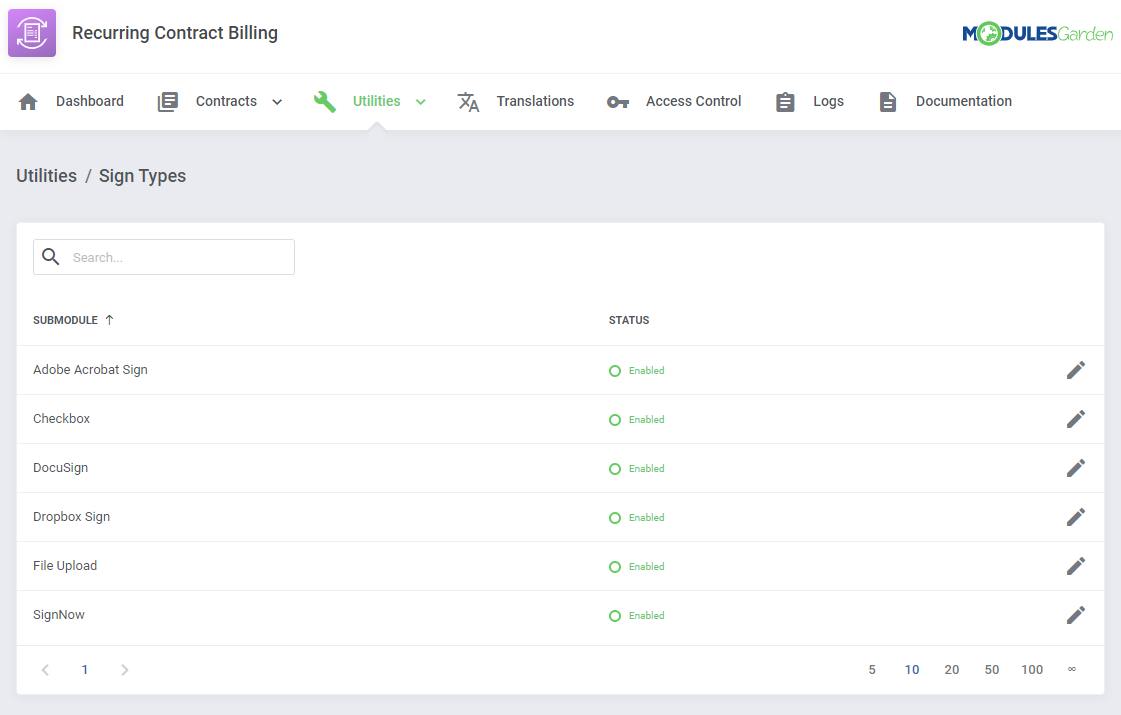Toggle the SUBMODULE sort arrow
This screenshot has height=715, width=1121.
(x=109, y=320)
